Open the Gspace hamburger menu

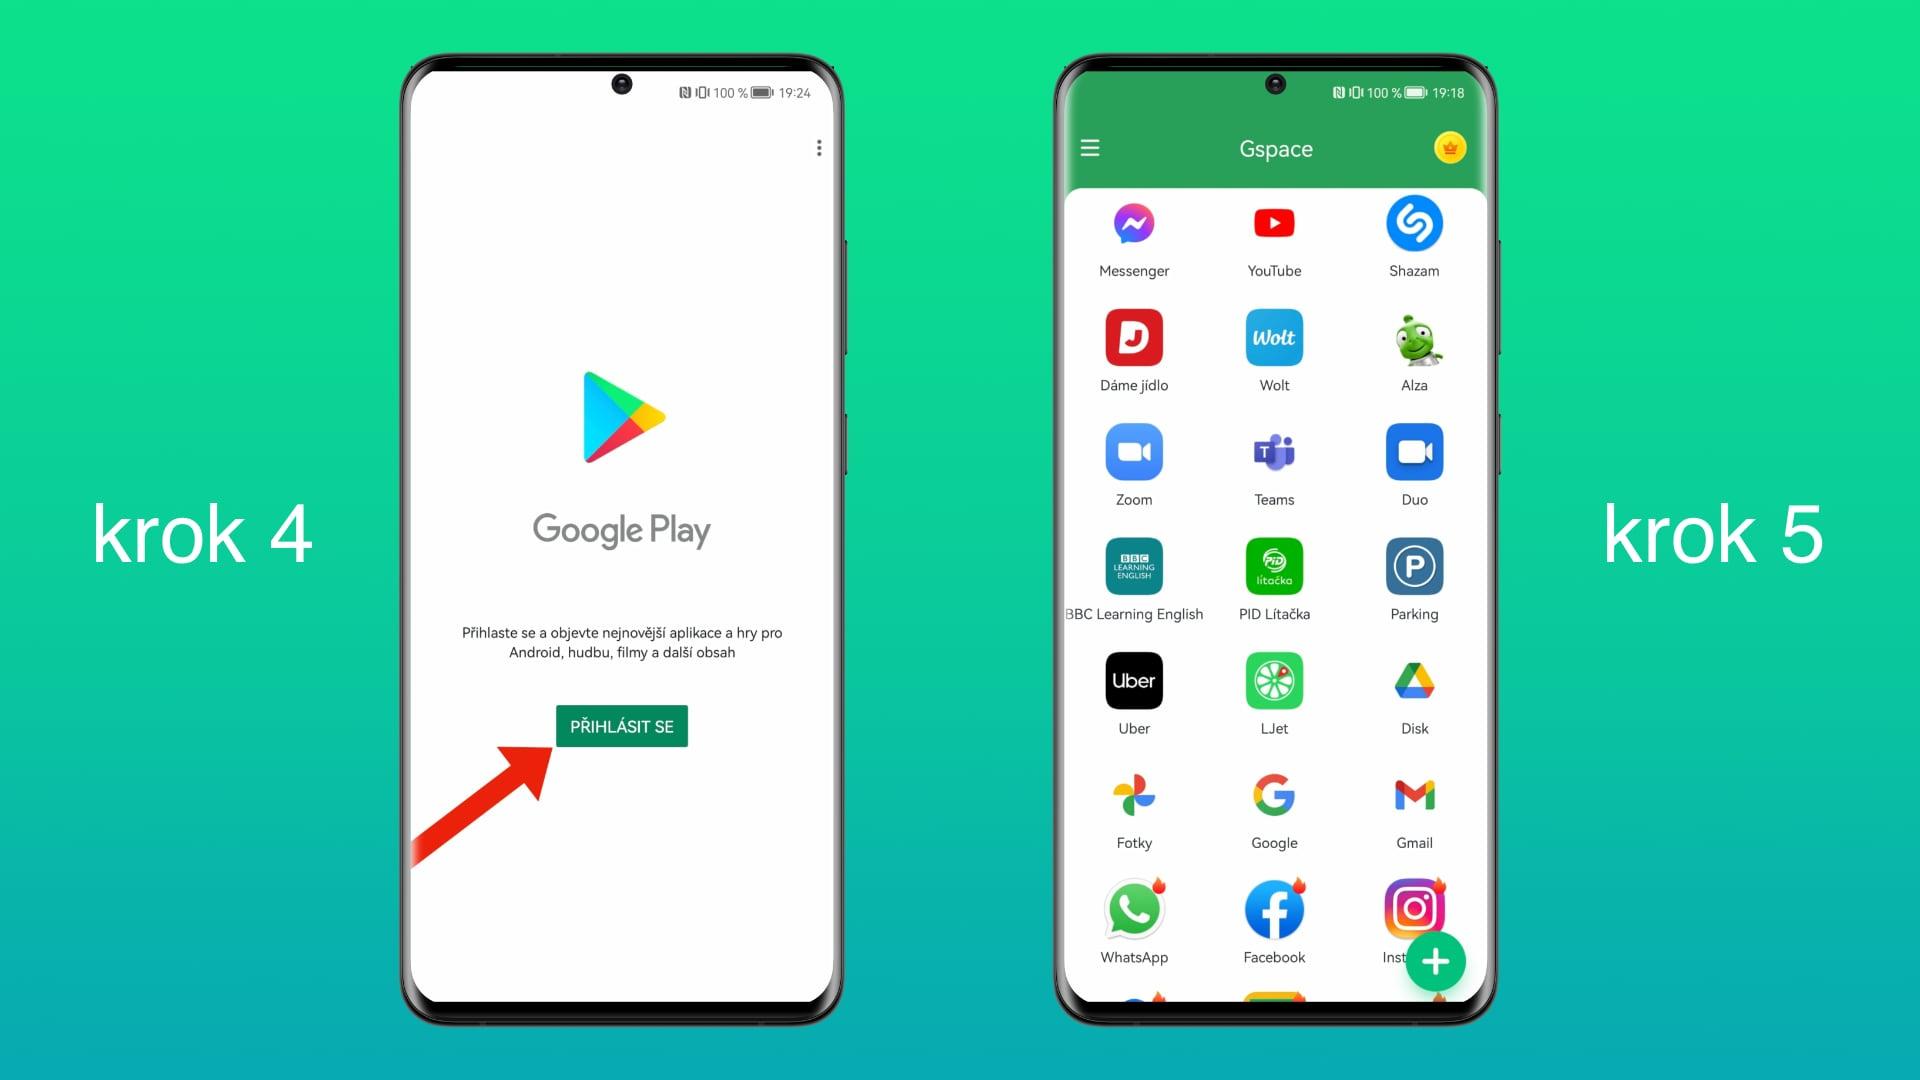point(1091,146)
